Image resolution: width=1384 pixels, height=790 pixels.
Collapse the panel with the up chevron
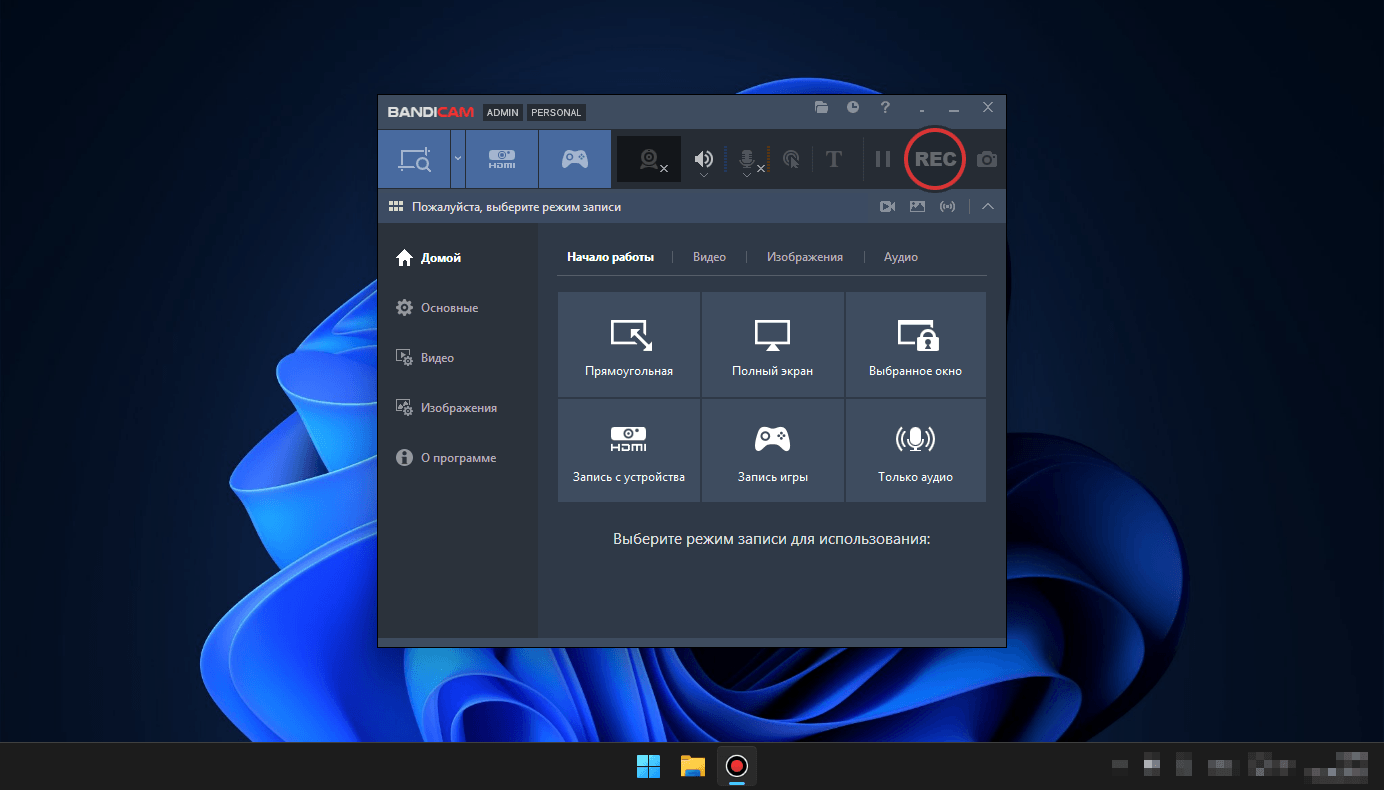(x=988, y=207)
